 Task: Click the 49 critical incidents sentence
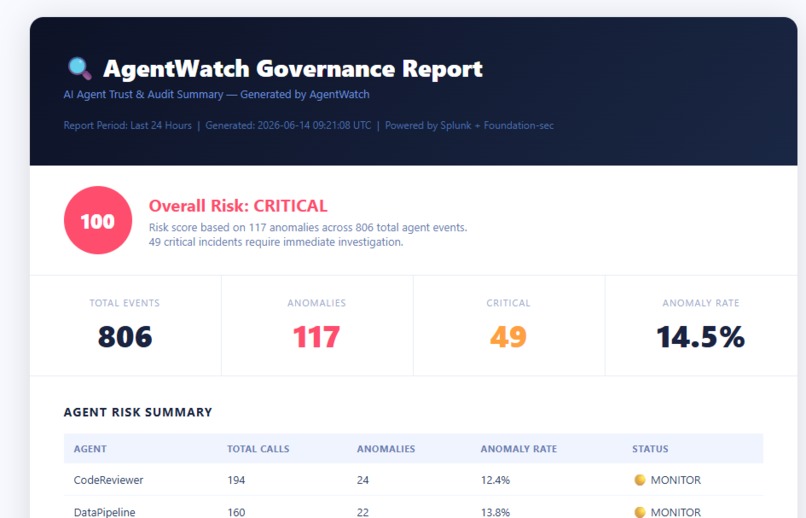276,242
